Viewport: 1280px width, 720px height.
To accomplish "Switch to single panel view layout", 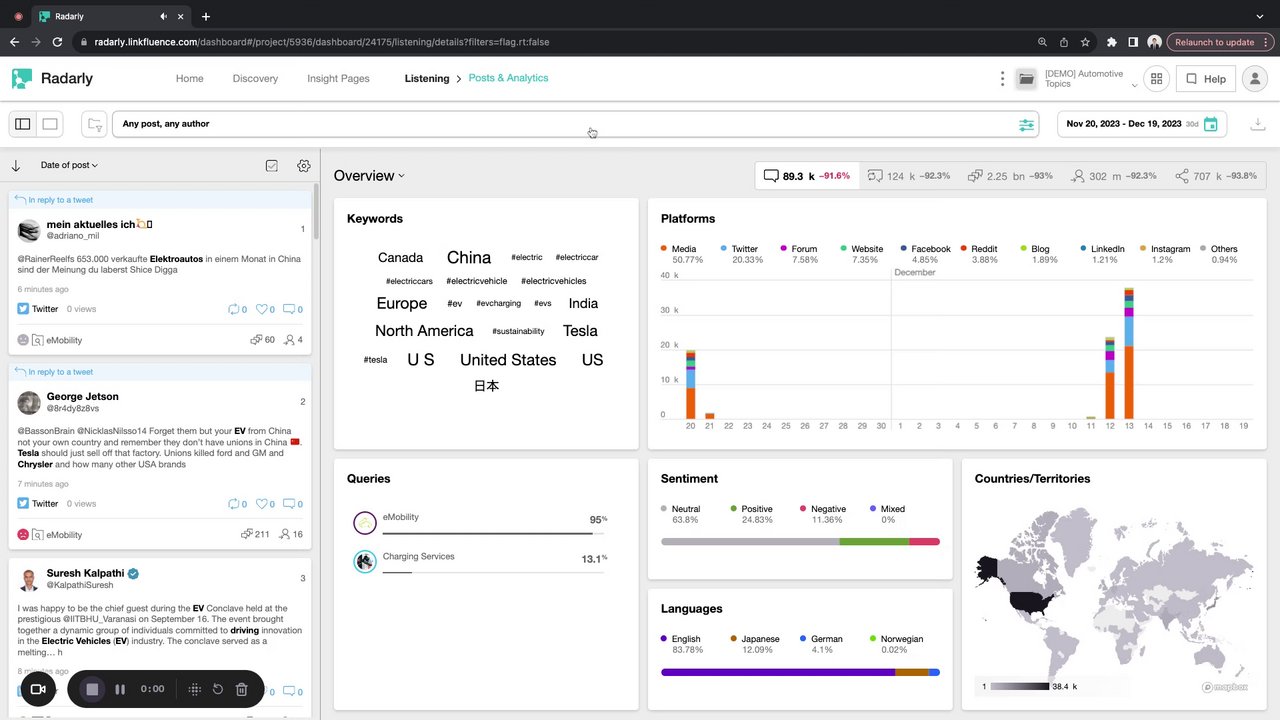I will tap(50, 124).
